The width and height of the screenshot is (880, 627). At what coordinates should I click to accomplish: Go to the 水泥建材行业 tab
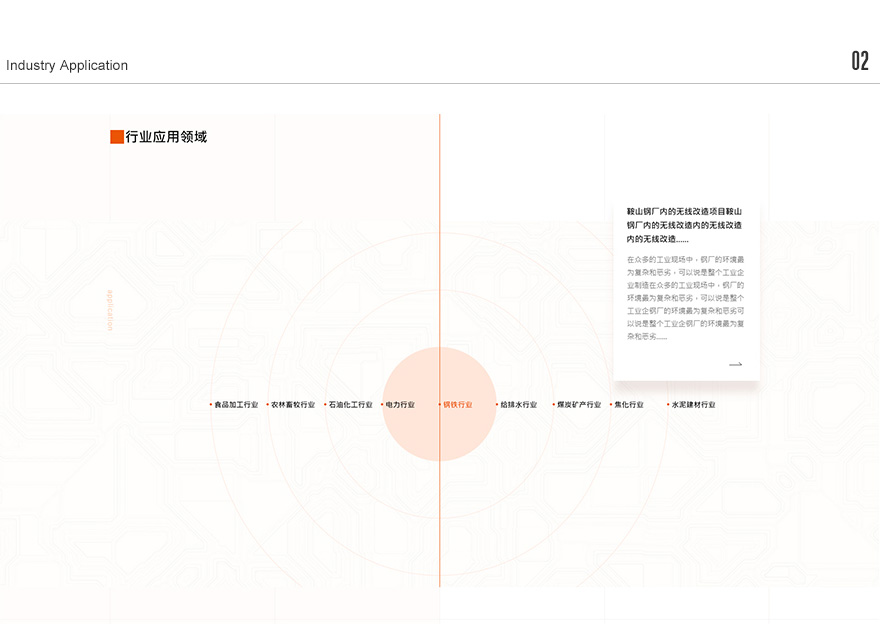[693, 405]
